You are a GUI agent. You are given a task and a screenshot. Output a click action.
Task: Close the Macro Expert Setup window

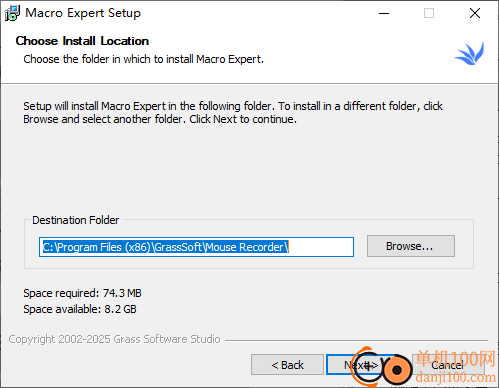click(x=475, y=13)
